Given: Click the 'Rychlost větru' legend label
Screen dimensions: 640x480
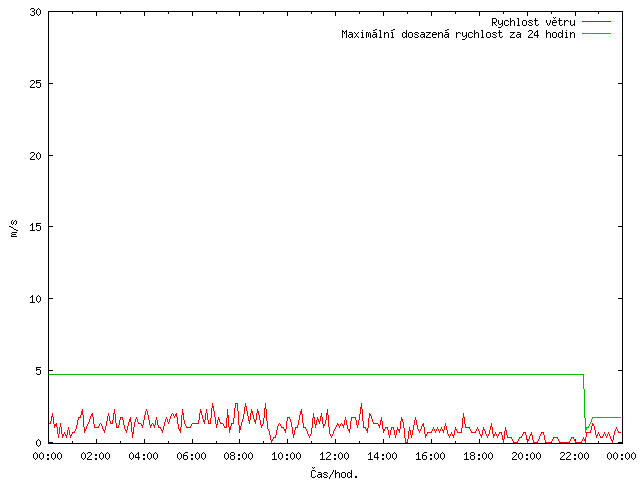Looking at the screenshot, I should coord(533,22).
